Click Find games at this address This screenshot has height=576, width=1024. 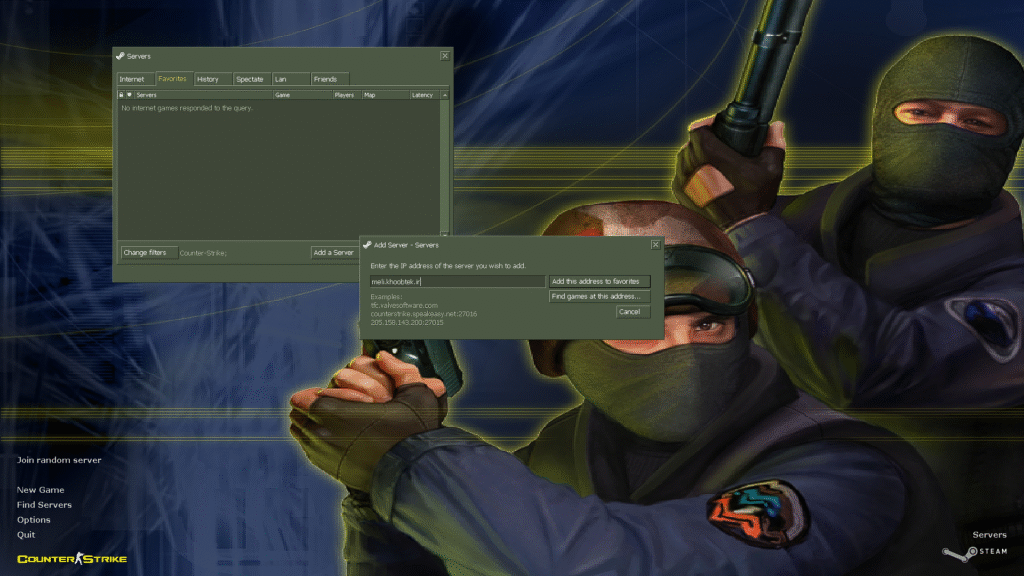point(599,296)
